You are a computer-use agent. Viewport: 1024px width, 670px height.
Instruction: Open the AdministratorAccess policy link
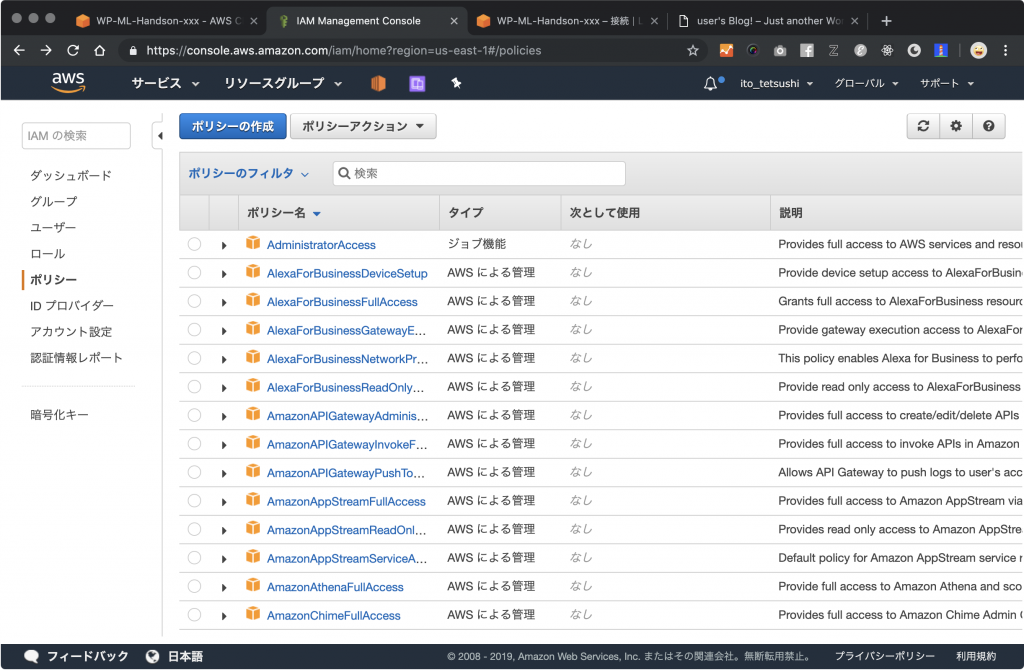click(321, 245)
